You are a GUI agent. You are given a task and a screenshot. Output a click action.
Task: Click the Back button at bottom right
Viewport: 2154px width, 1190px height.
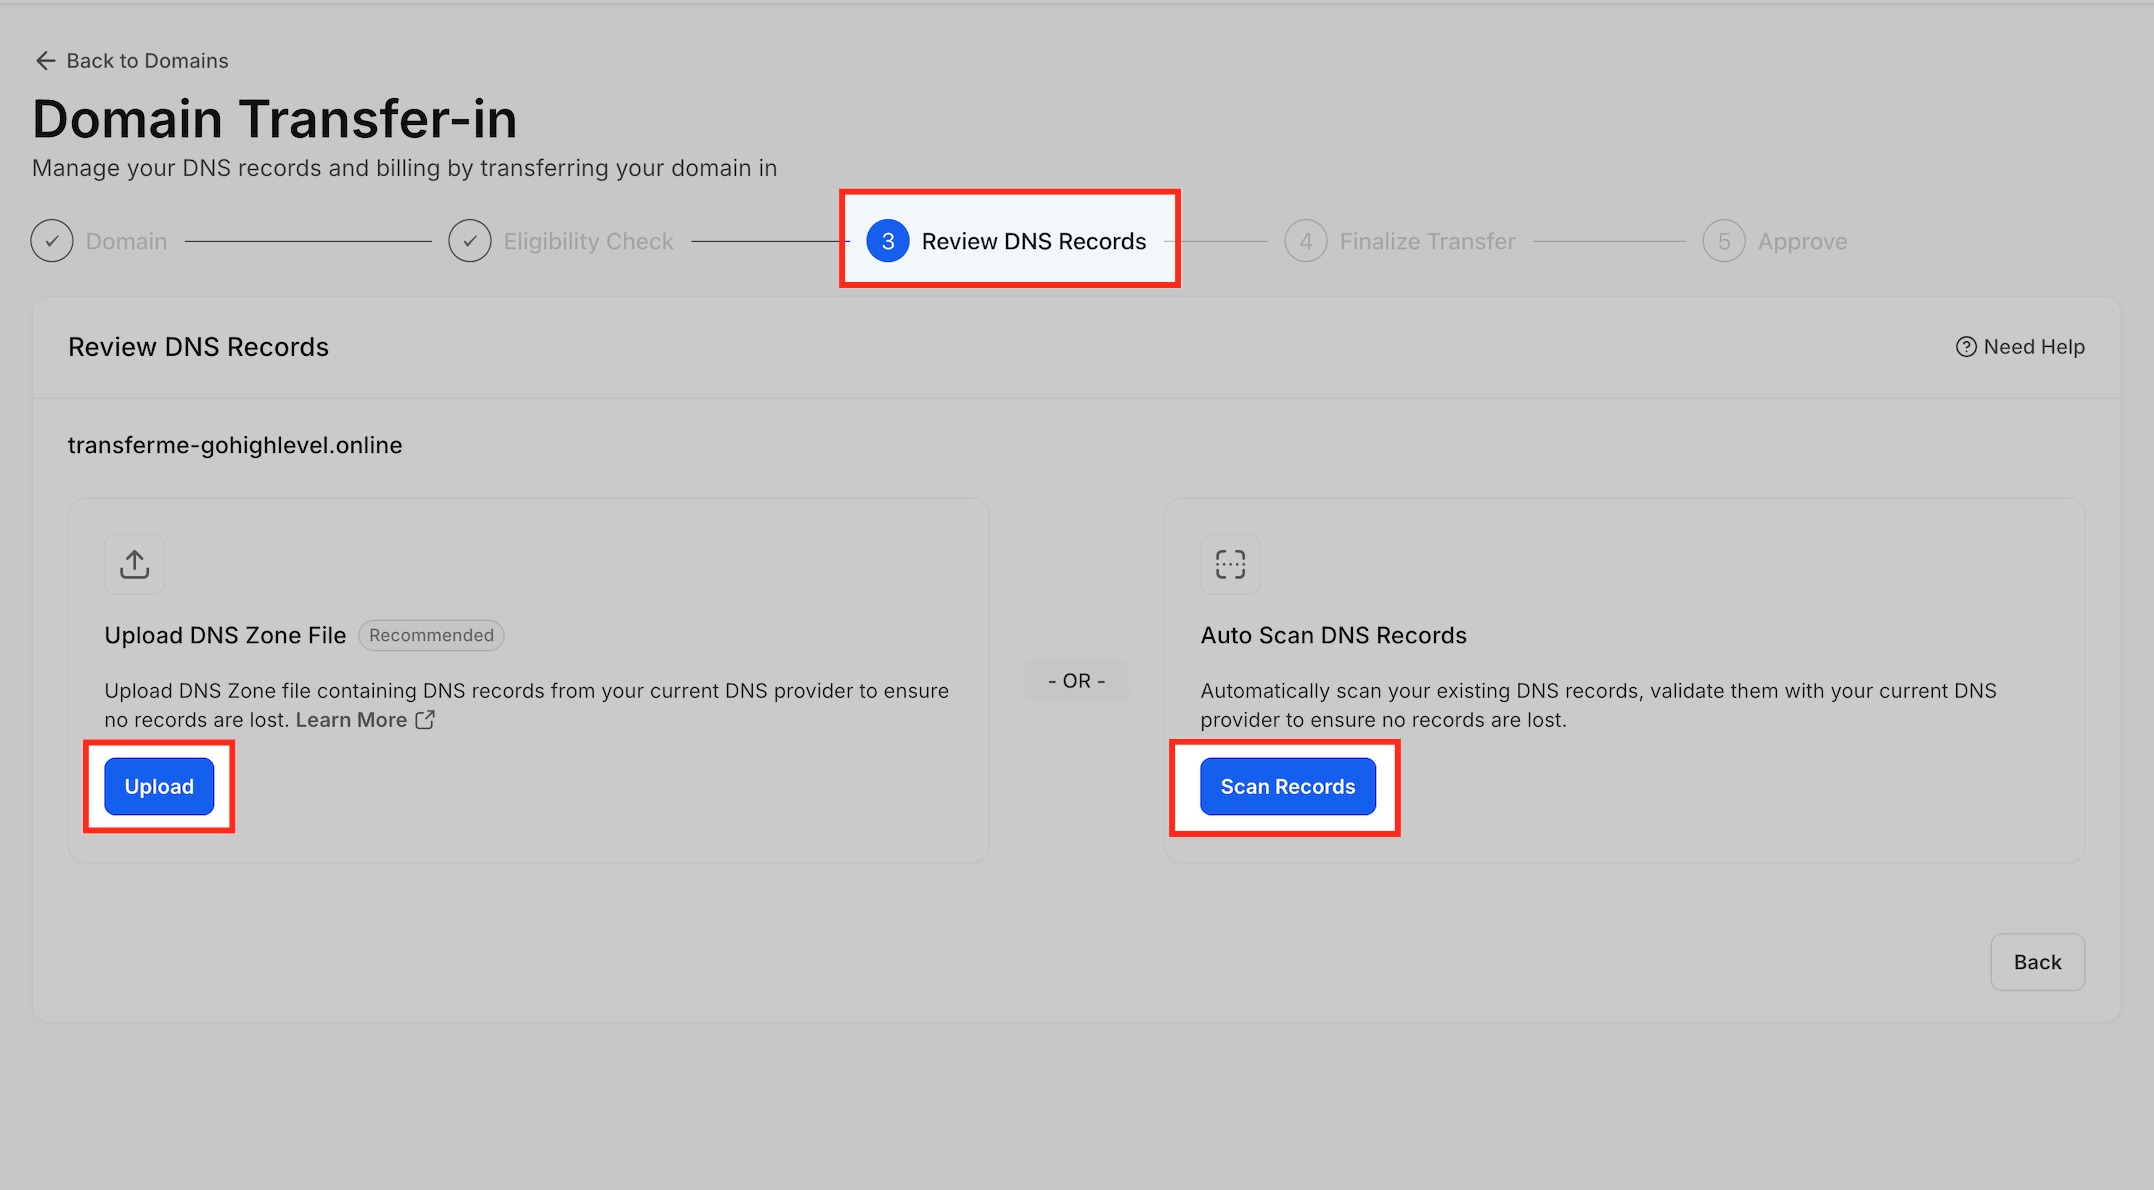(2037, 962)
